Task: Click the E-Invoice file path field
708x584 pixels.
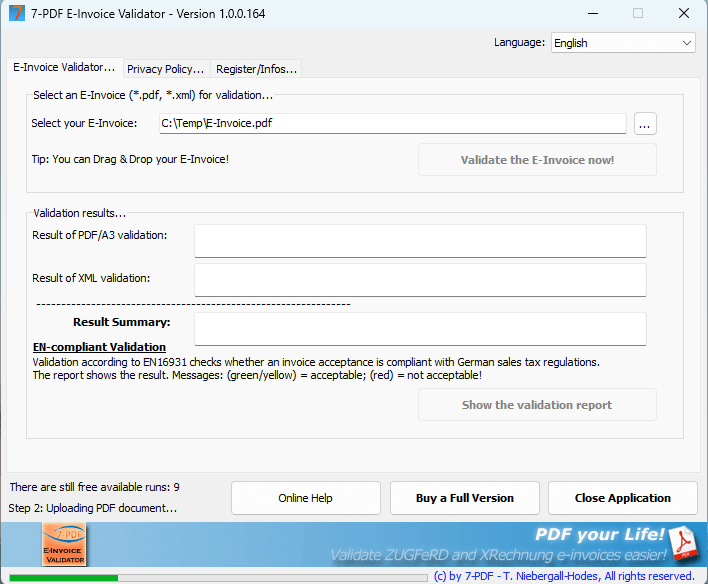Action: click(x=392, y=123)
